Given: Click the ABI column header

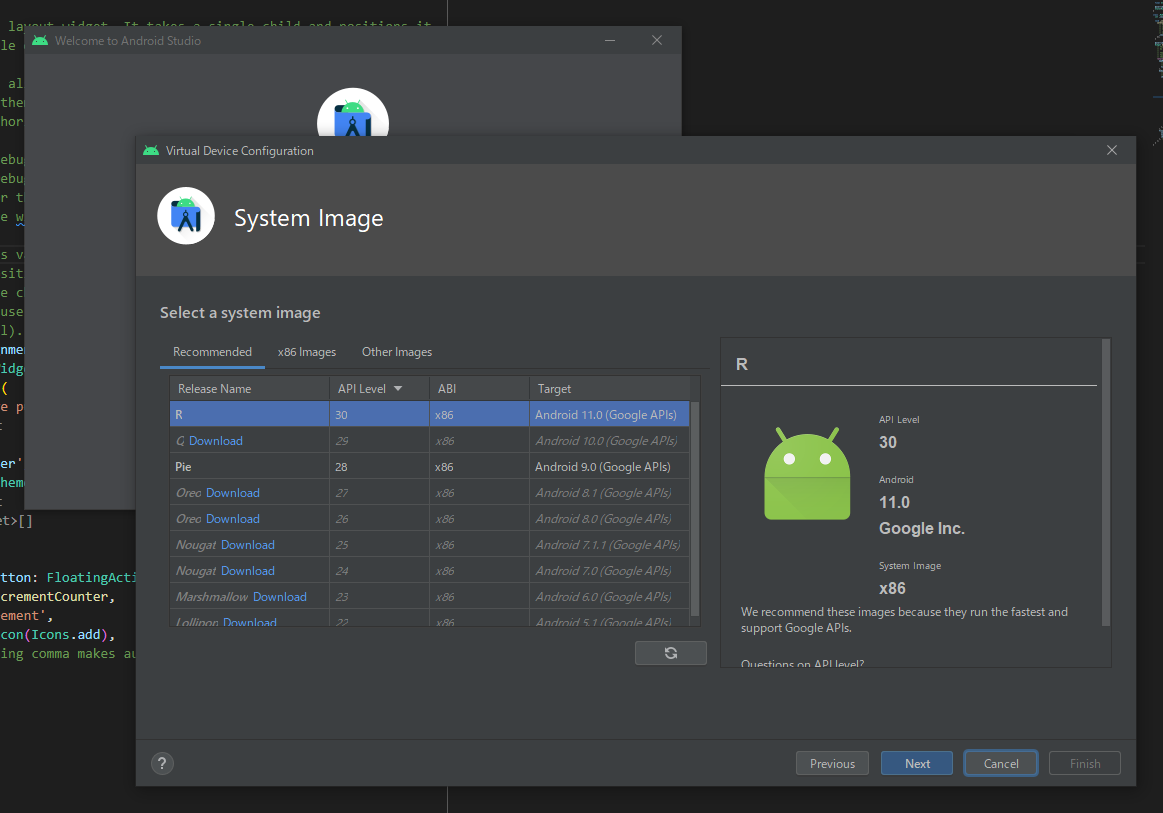Looking at the screenshot, I should [479, 389].
